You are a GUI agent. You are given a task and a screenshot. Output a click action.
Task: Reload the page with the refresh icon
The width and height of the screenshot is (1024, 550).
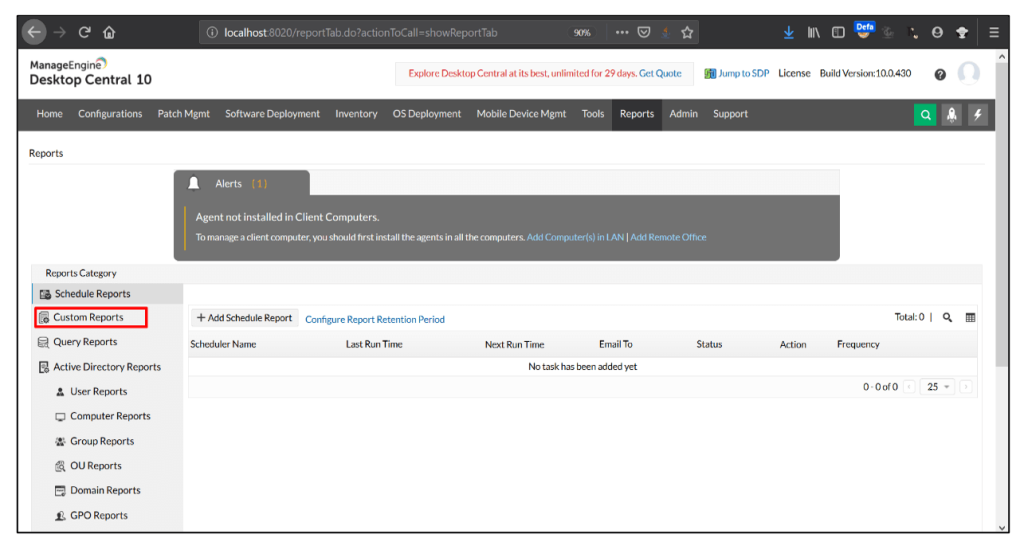84,32
